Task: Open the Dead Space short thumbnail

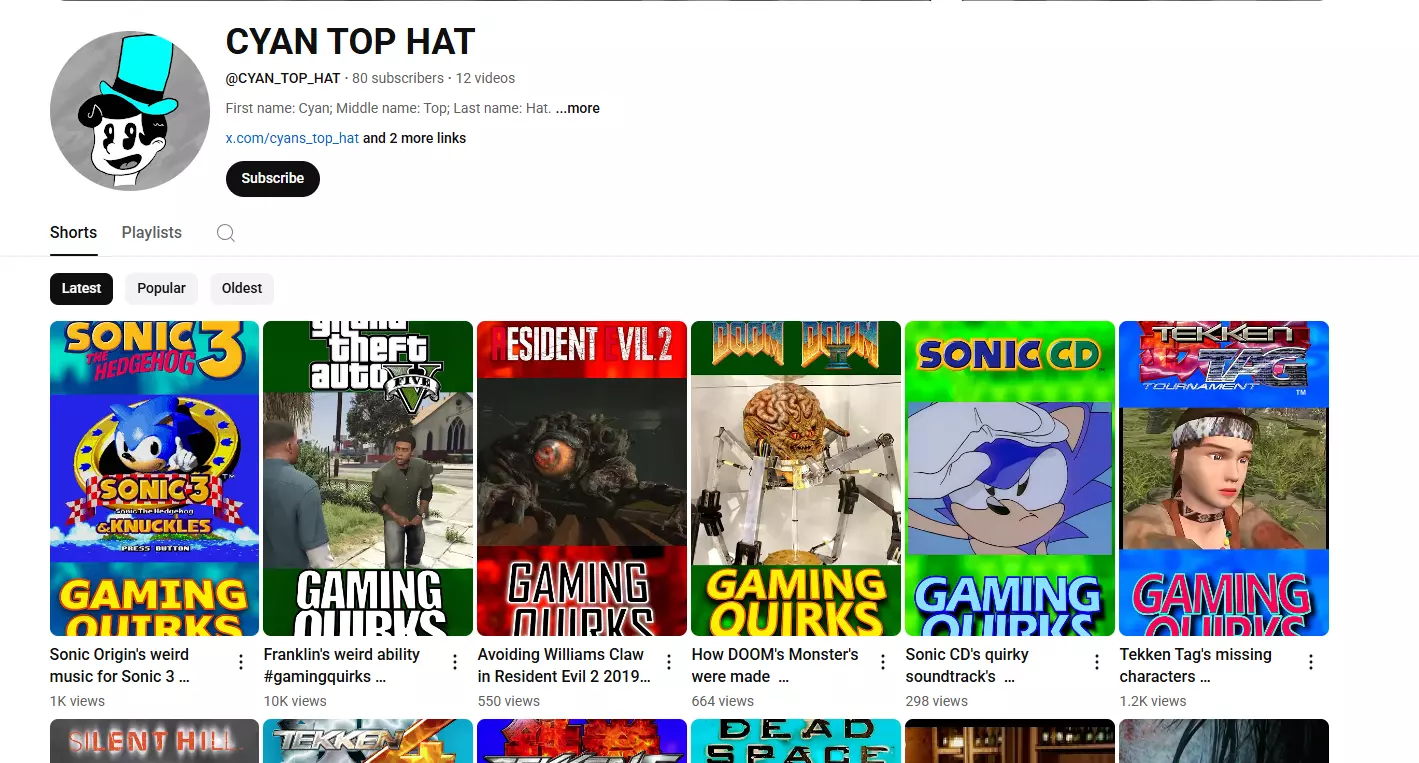Action: pyautogui.click(x=796, y=741)
